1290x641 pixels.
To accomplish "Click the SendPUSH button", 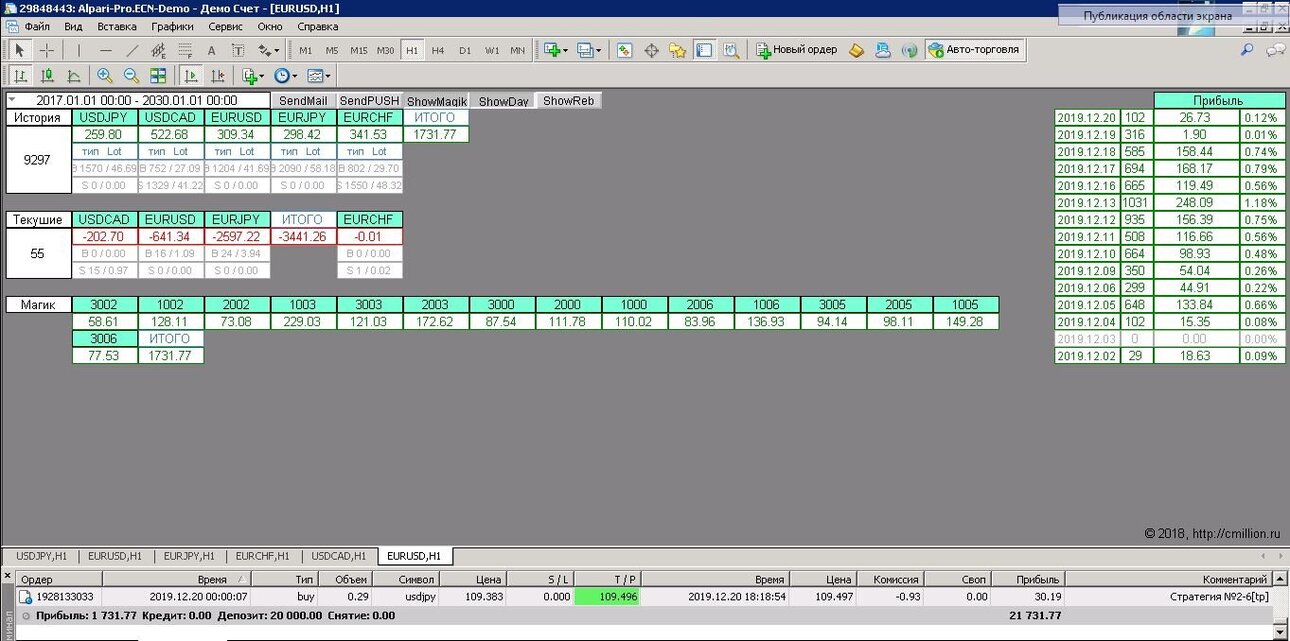I will pyautogui.click(x=369, y=101).
